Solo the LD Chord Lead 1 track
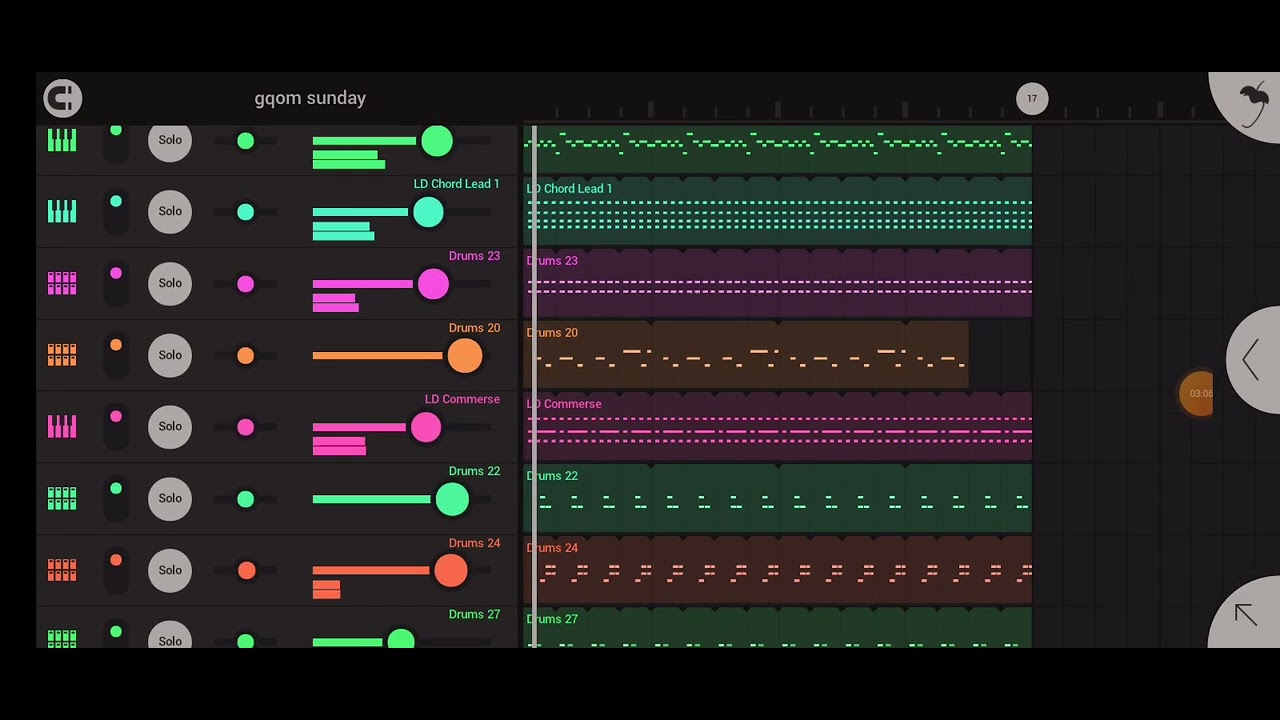The height and width of the screenshot is (720, 1280). (x=170, y=211)
